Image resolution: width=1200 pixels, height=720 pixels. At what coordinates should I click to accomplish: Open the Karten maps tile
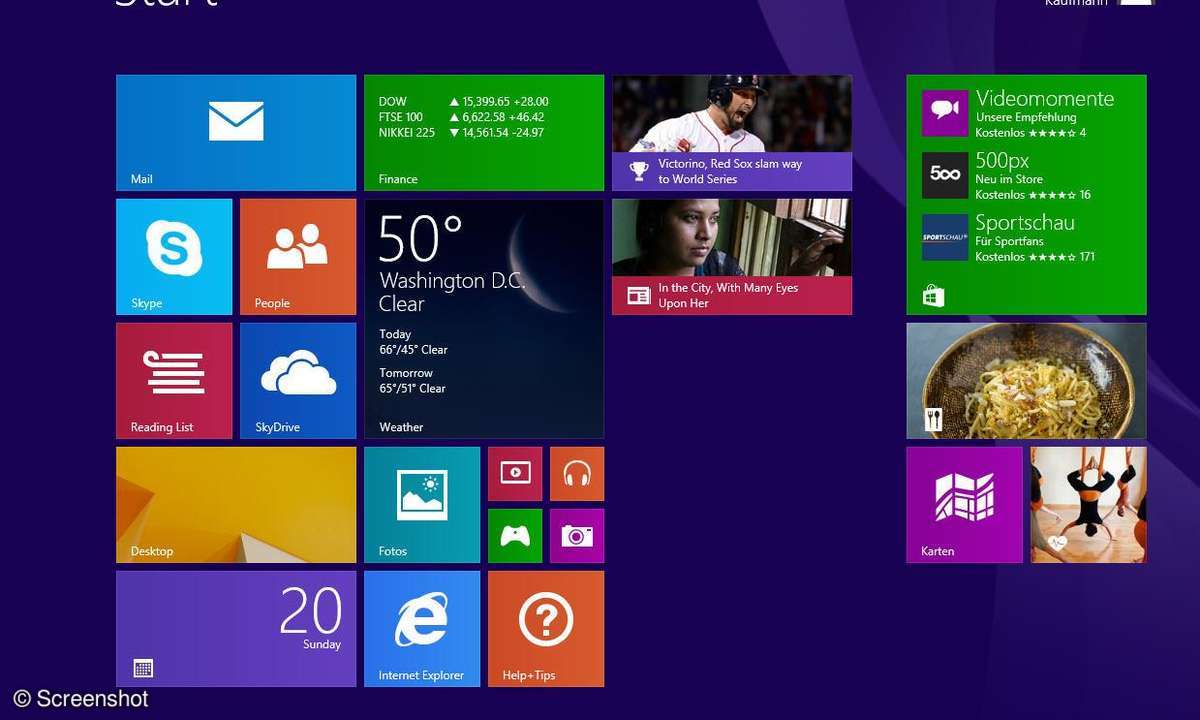click(965, 505)
